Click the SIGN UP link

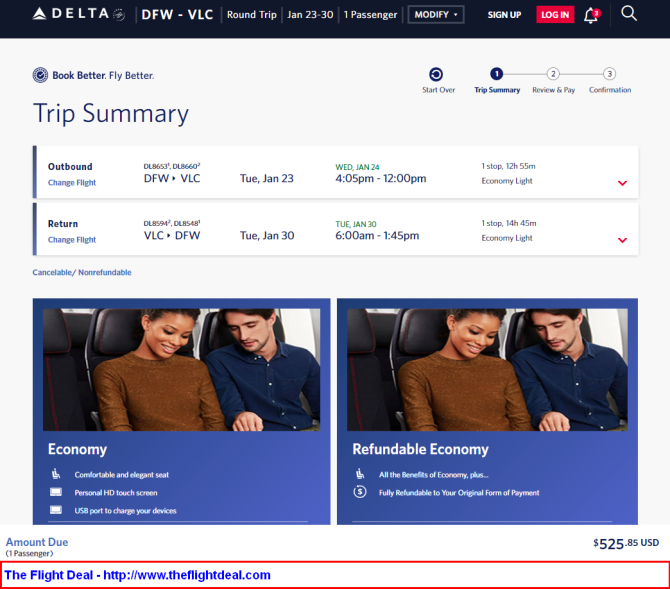[x=504, y=15]
